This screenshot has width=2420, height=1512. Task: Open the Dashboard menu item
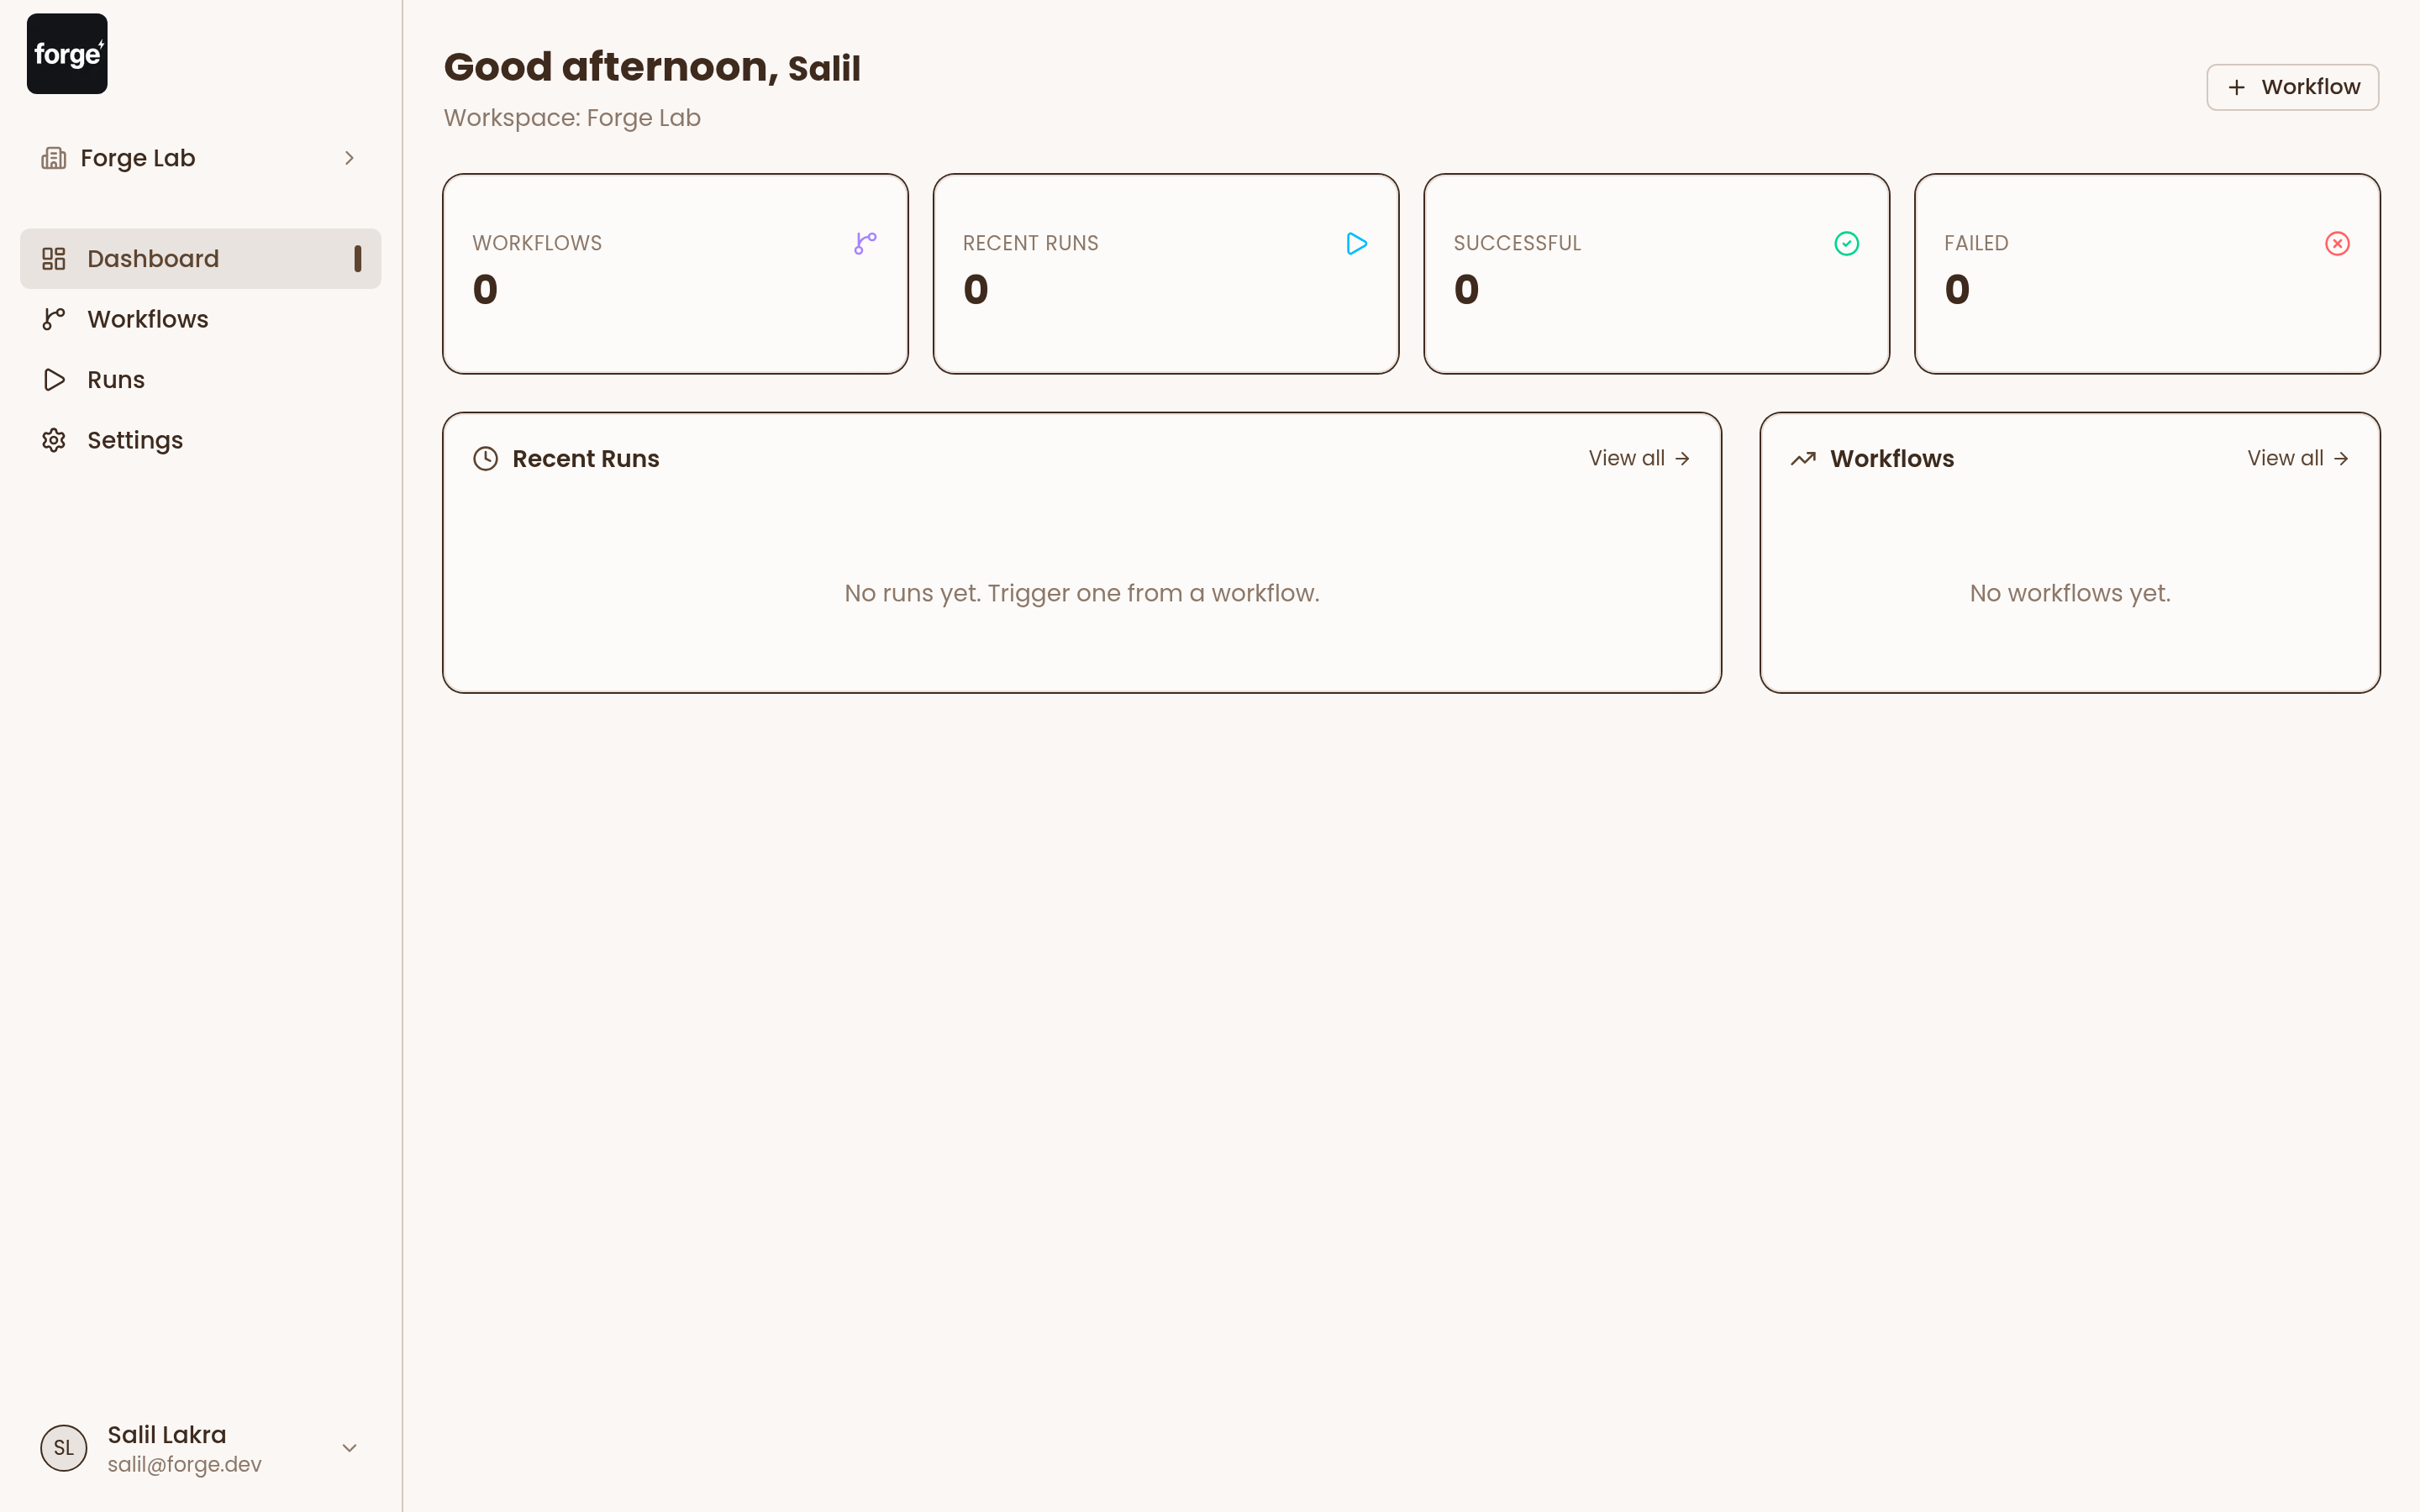tap(201, 259)
